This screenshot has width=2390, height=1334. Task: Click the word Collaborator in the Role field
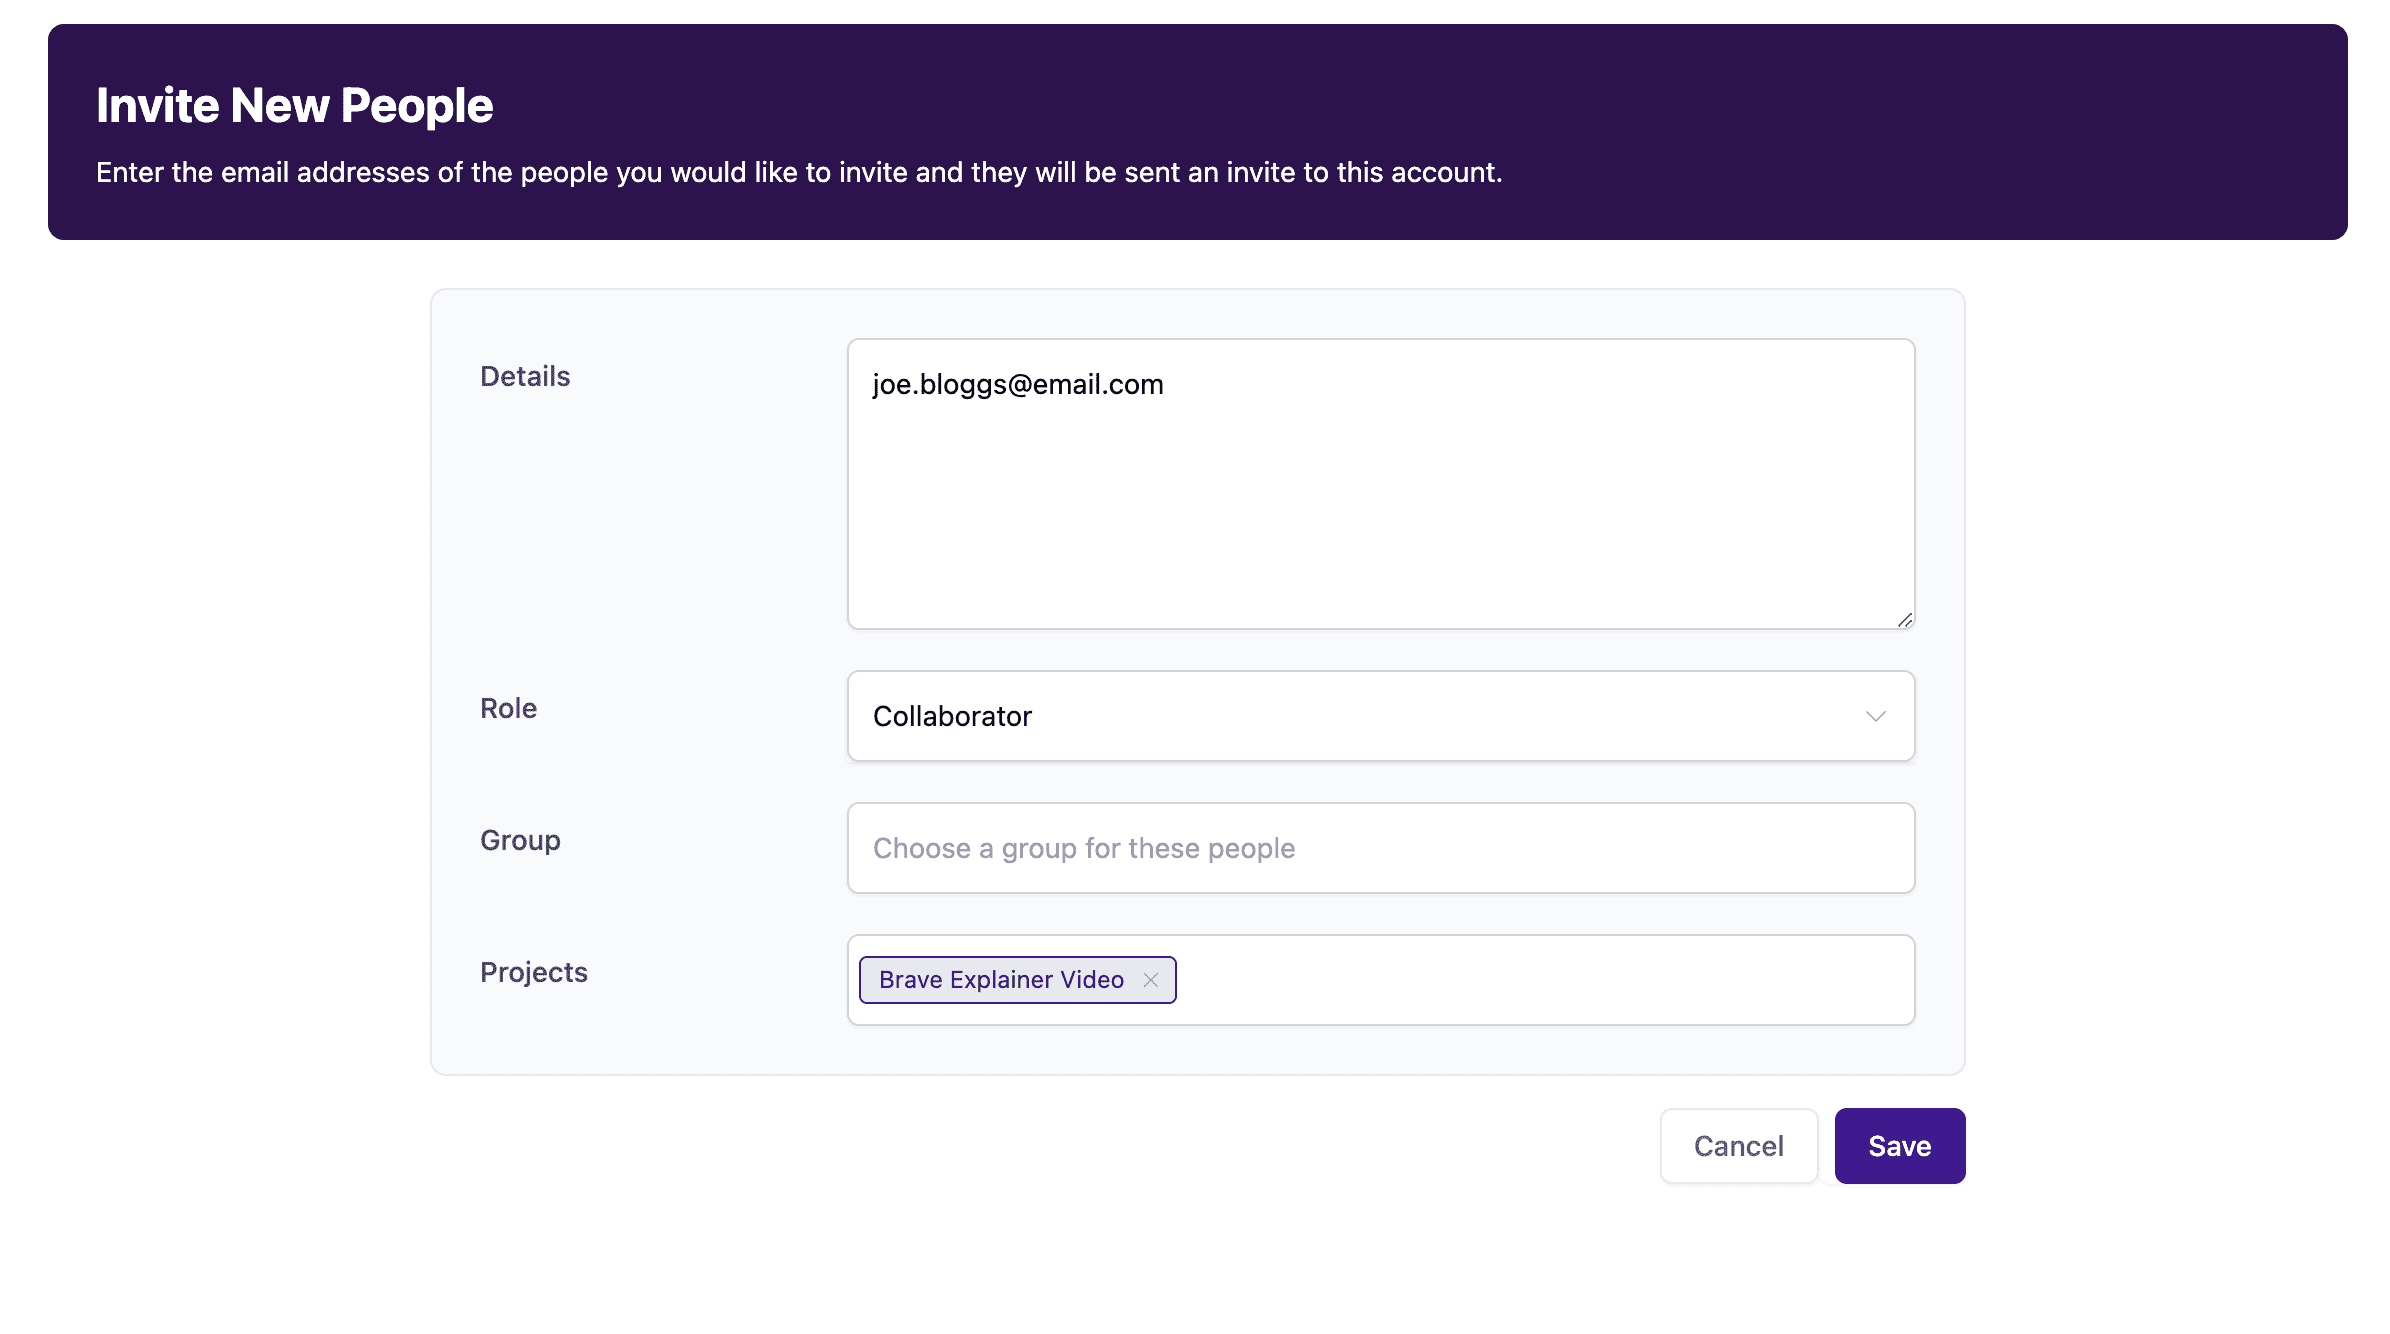pyautogui.click(x=952, y=716)
